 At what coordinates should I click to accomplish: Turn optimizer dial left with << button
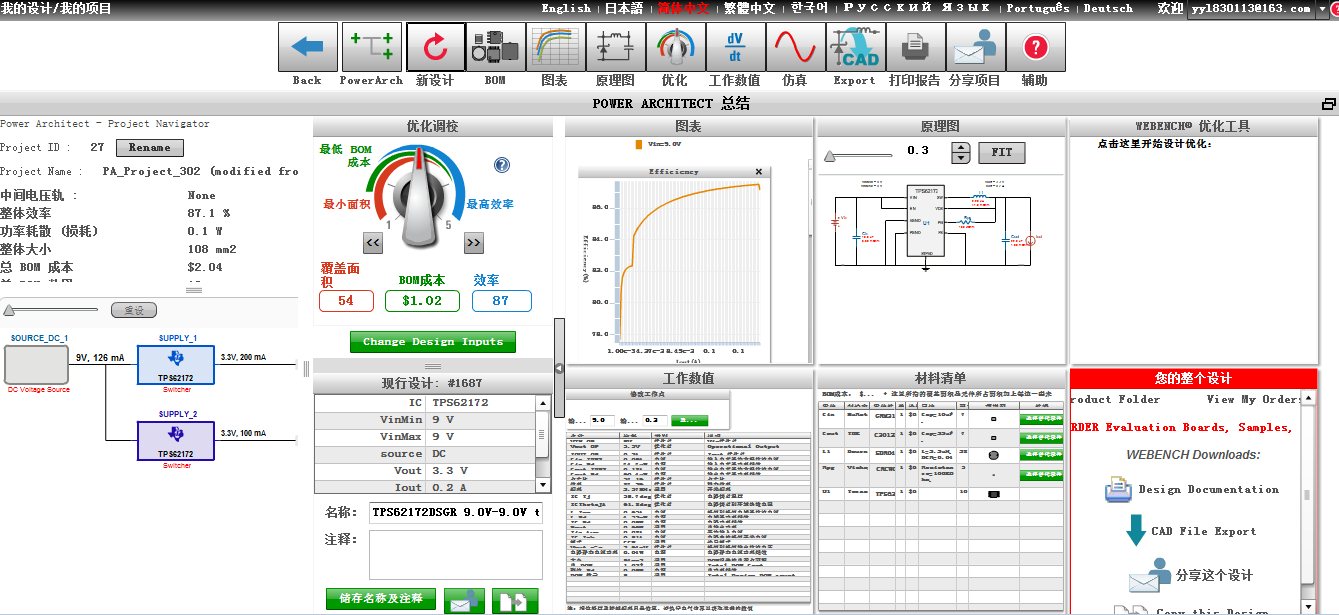(x=373, y=242)
